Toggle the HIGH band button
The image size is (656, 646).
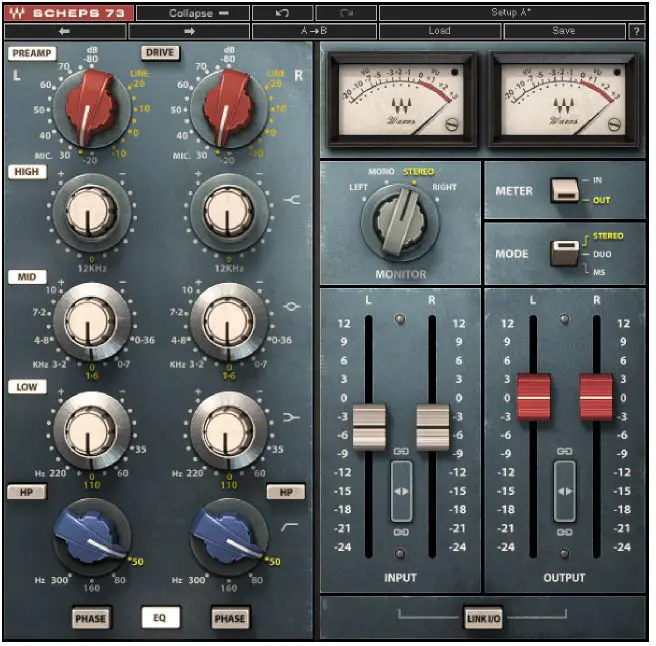[27, 172]
